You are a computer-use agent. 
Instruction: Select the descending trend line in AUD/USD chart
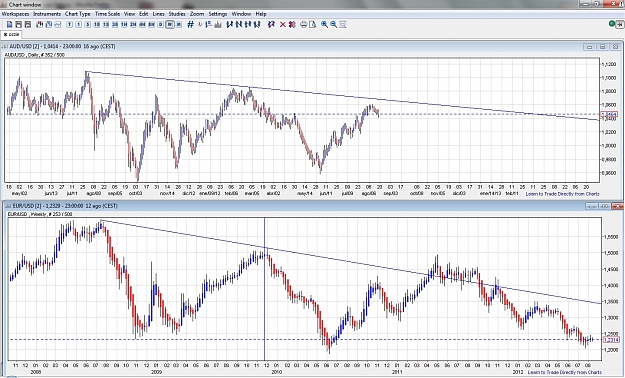(343, 96)
